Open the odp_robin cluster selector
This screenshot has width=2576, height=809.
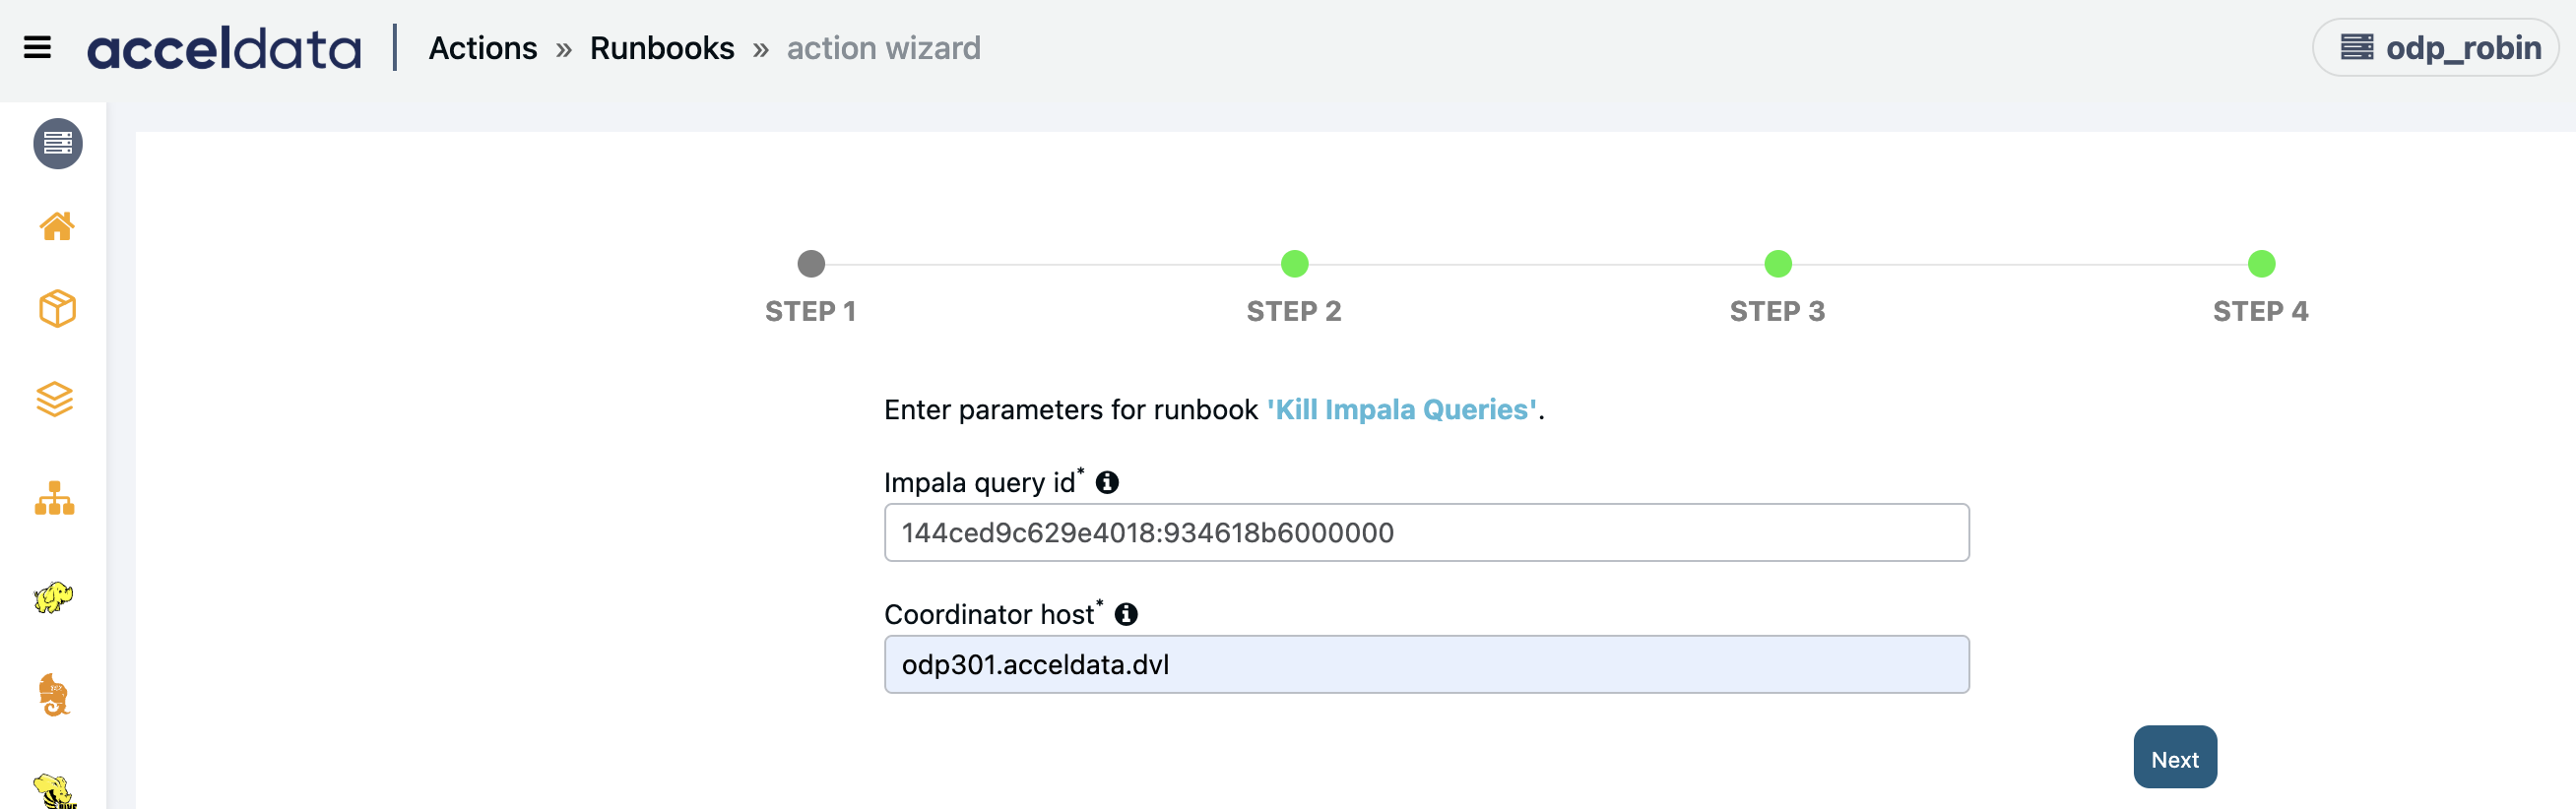[x=2436, y=47]
